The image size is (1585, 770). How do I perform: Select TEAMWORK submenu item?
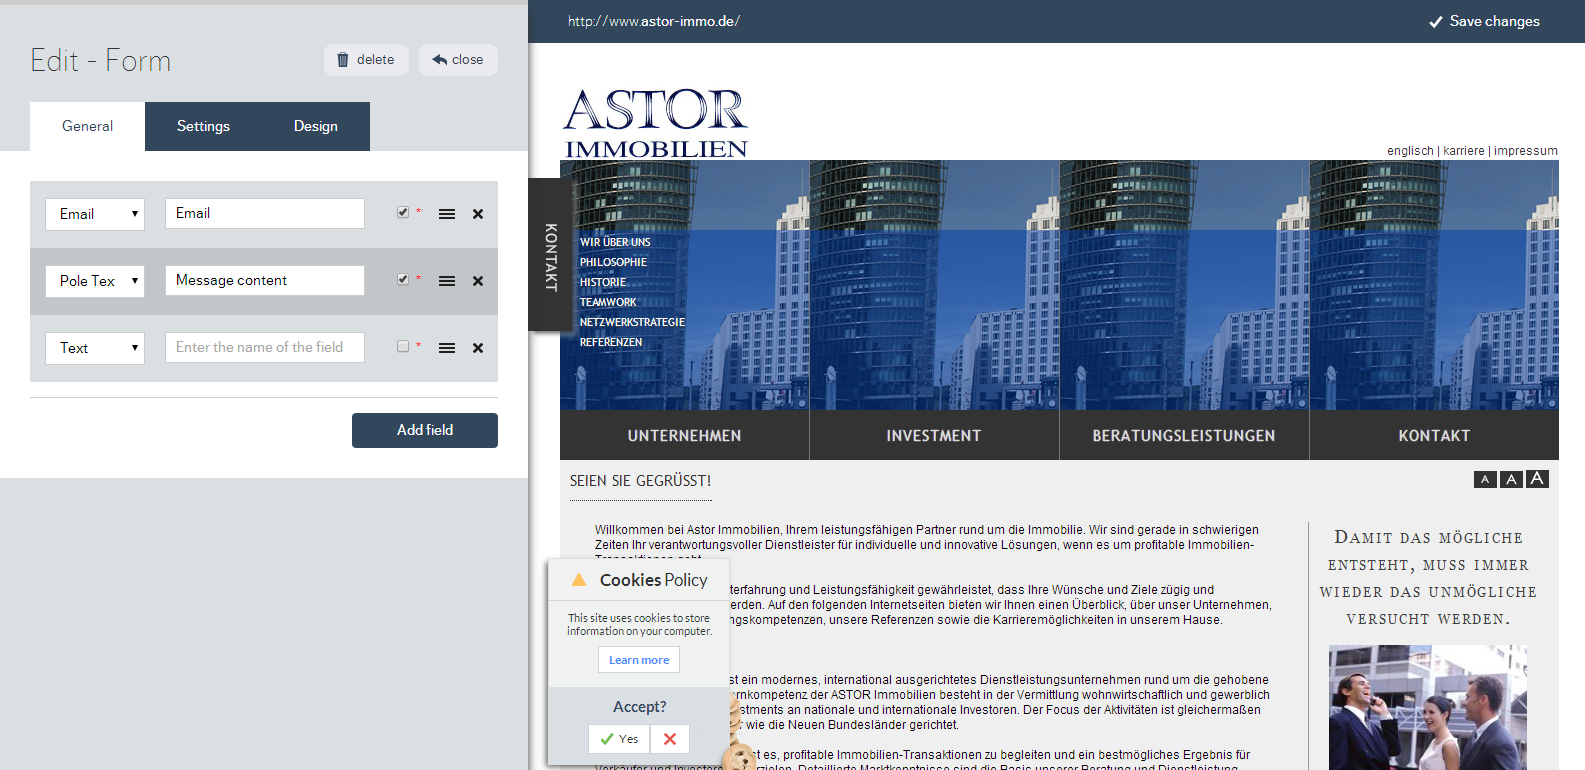(x=608, y=302)
